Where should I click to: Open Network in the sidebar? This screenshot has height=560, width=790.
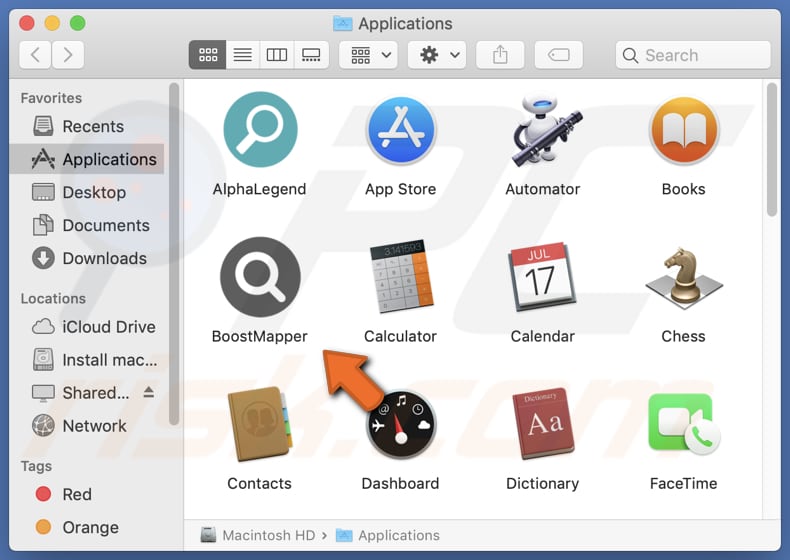pyautogui.click(x=87, y=426)
